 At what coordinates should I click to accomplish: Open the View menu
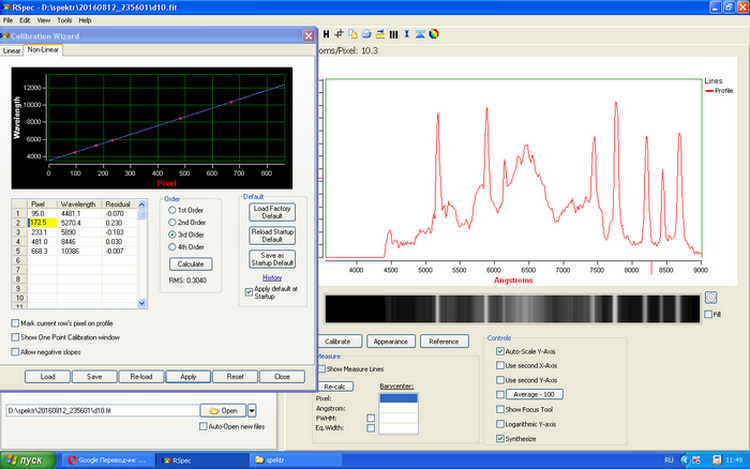[44, 21]
